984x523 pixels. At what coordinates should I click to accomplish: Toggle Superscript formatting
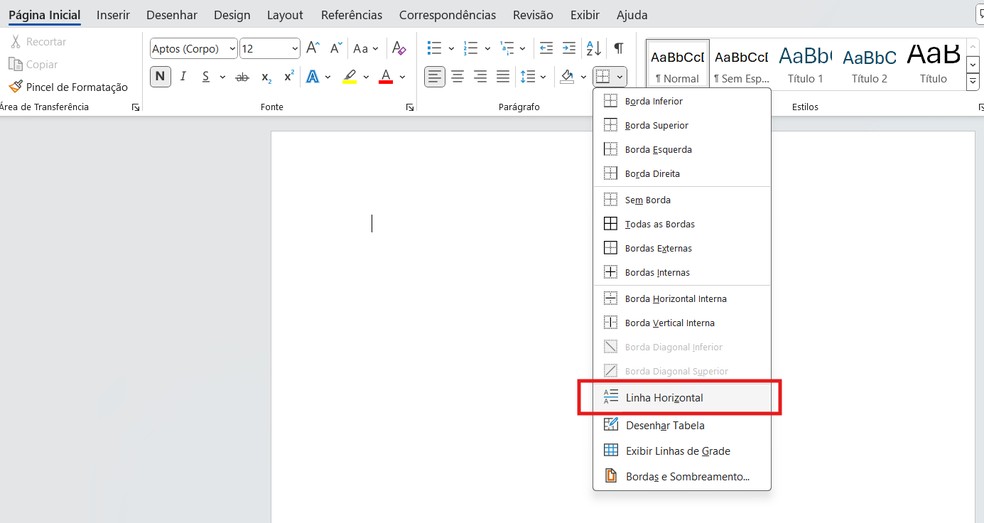289,77
